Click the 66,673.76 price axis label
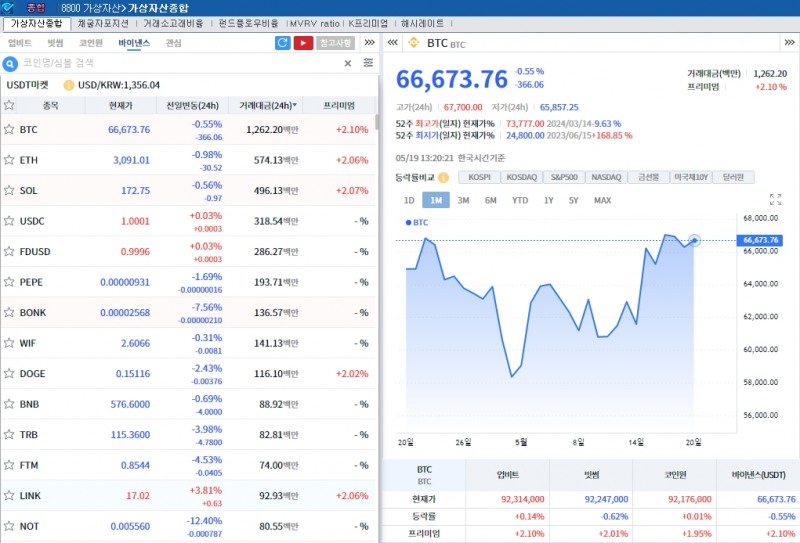 pyautogui.click(x=760, y=240)
